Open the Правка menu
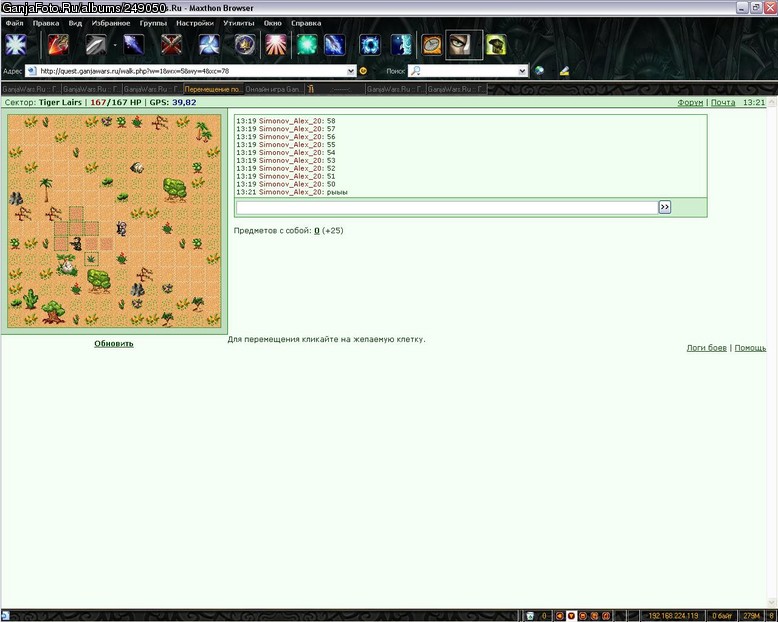This screenshot has height=622, width=778. [x=46, y=23]
